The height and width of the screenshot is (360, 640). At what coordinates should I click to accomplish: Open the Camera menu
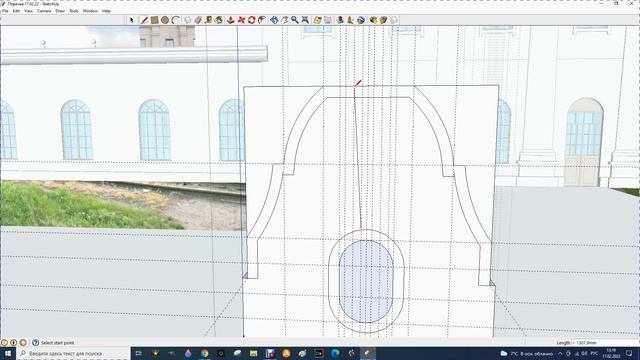pyautogui.click(x=44, y=11)
